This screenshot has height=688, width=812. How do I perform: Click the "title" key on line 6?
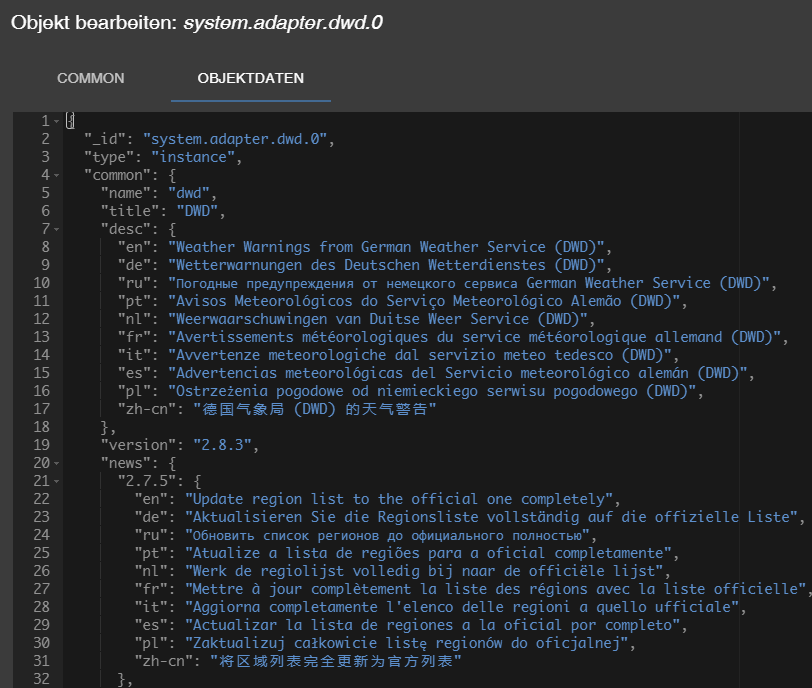[x=130, y=211]
